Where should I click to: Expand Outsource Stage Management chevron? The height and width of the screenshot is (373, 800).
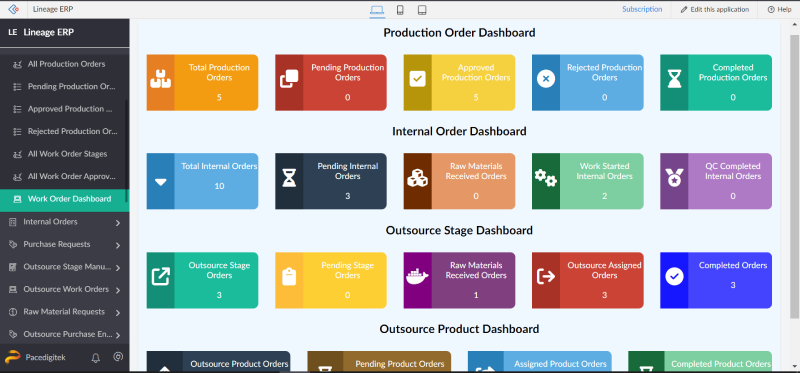[118, 267]
